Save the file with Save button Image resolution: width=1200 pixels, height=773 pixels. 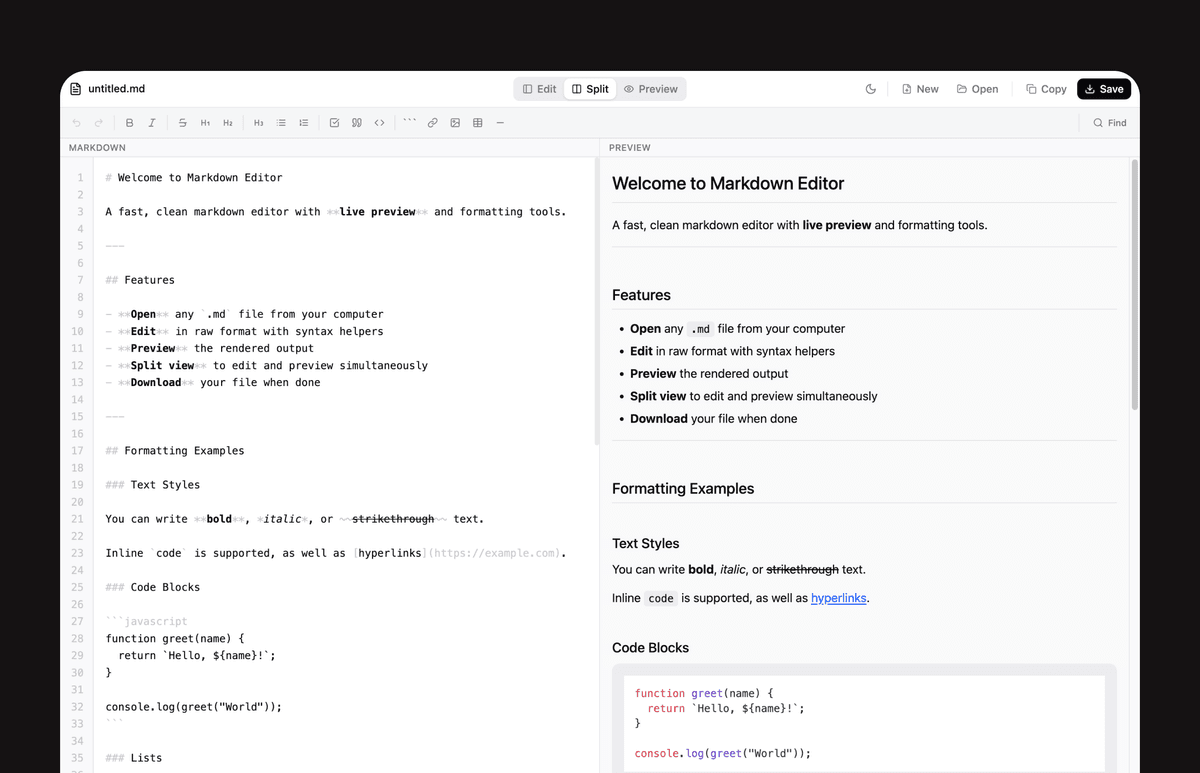point(1104,89)
